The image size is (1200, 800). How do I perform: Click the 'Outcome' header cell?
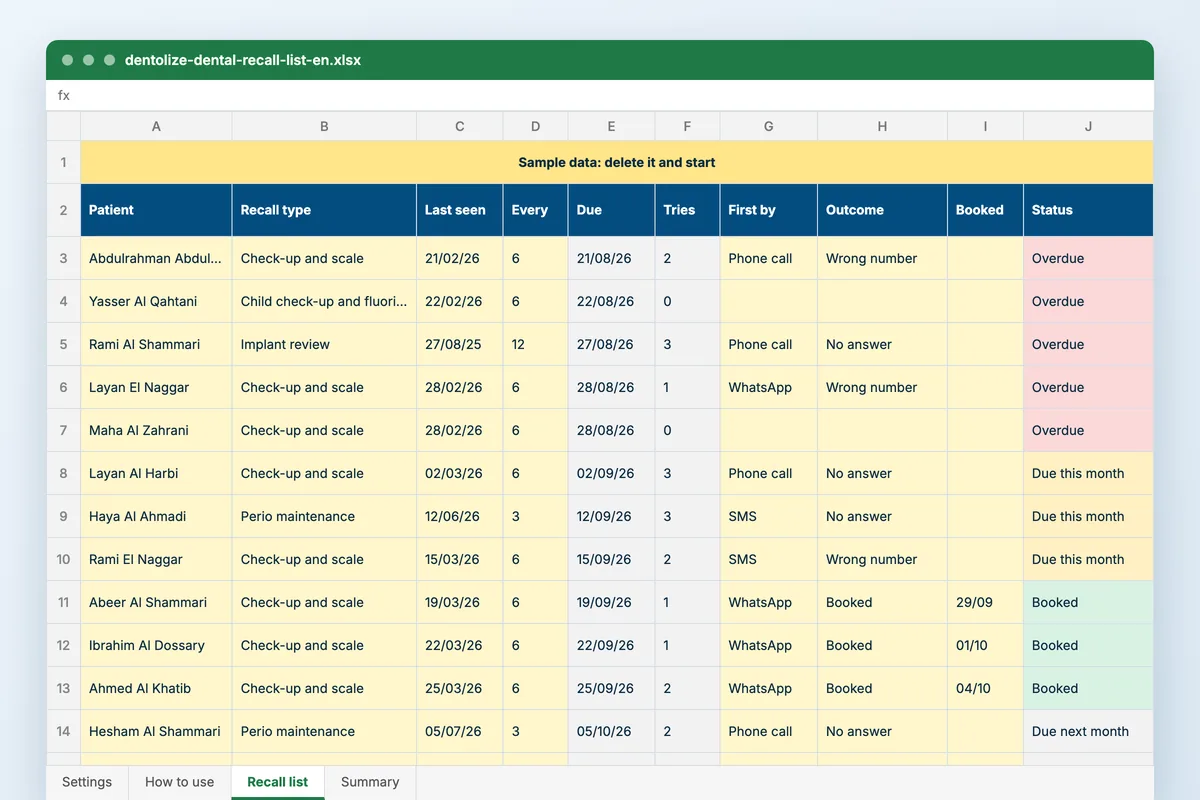(882, 210)
